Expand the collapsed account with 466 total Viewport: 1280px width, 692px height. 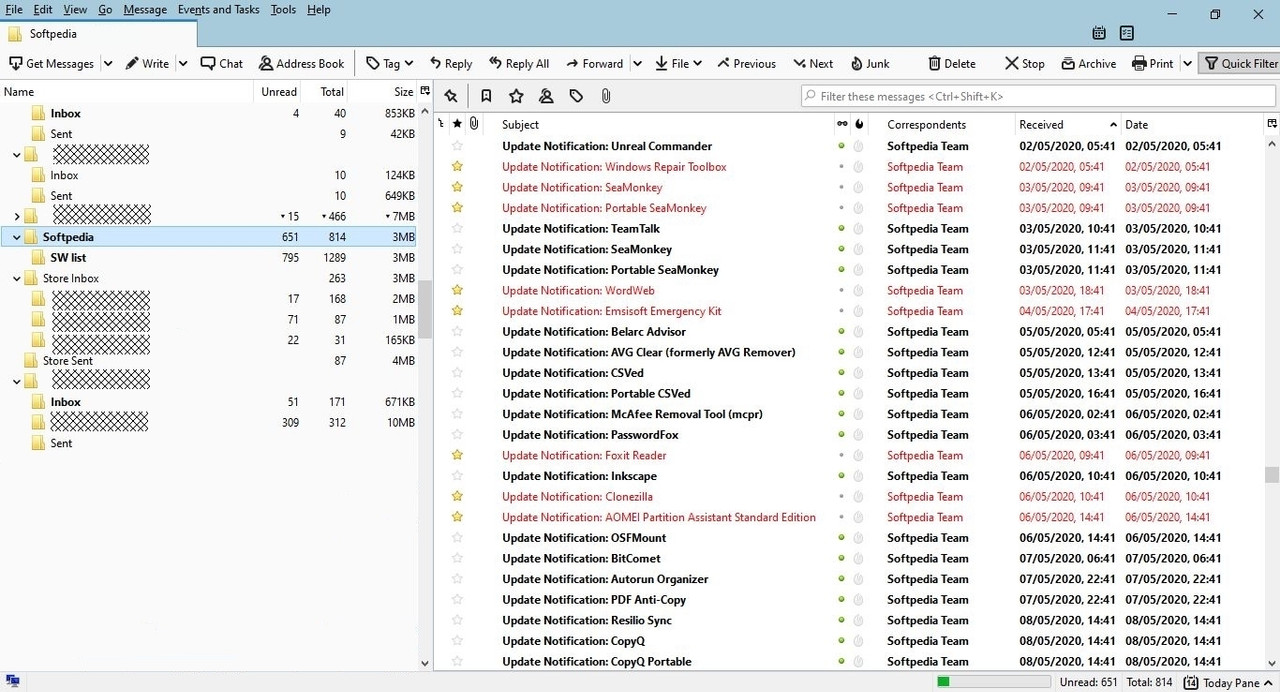tap(17, 216)
